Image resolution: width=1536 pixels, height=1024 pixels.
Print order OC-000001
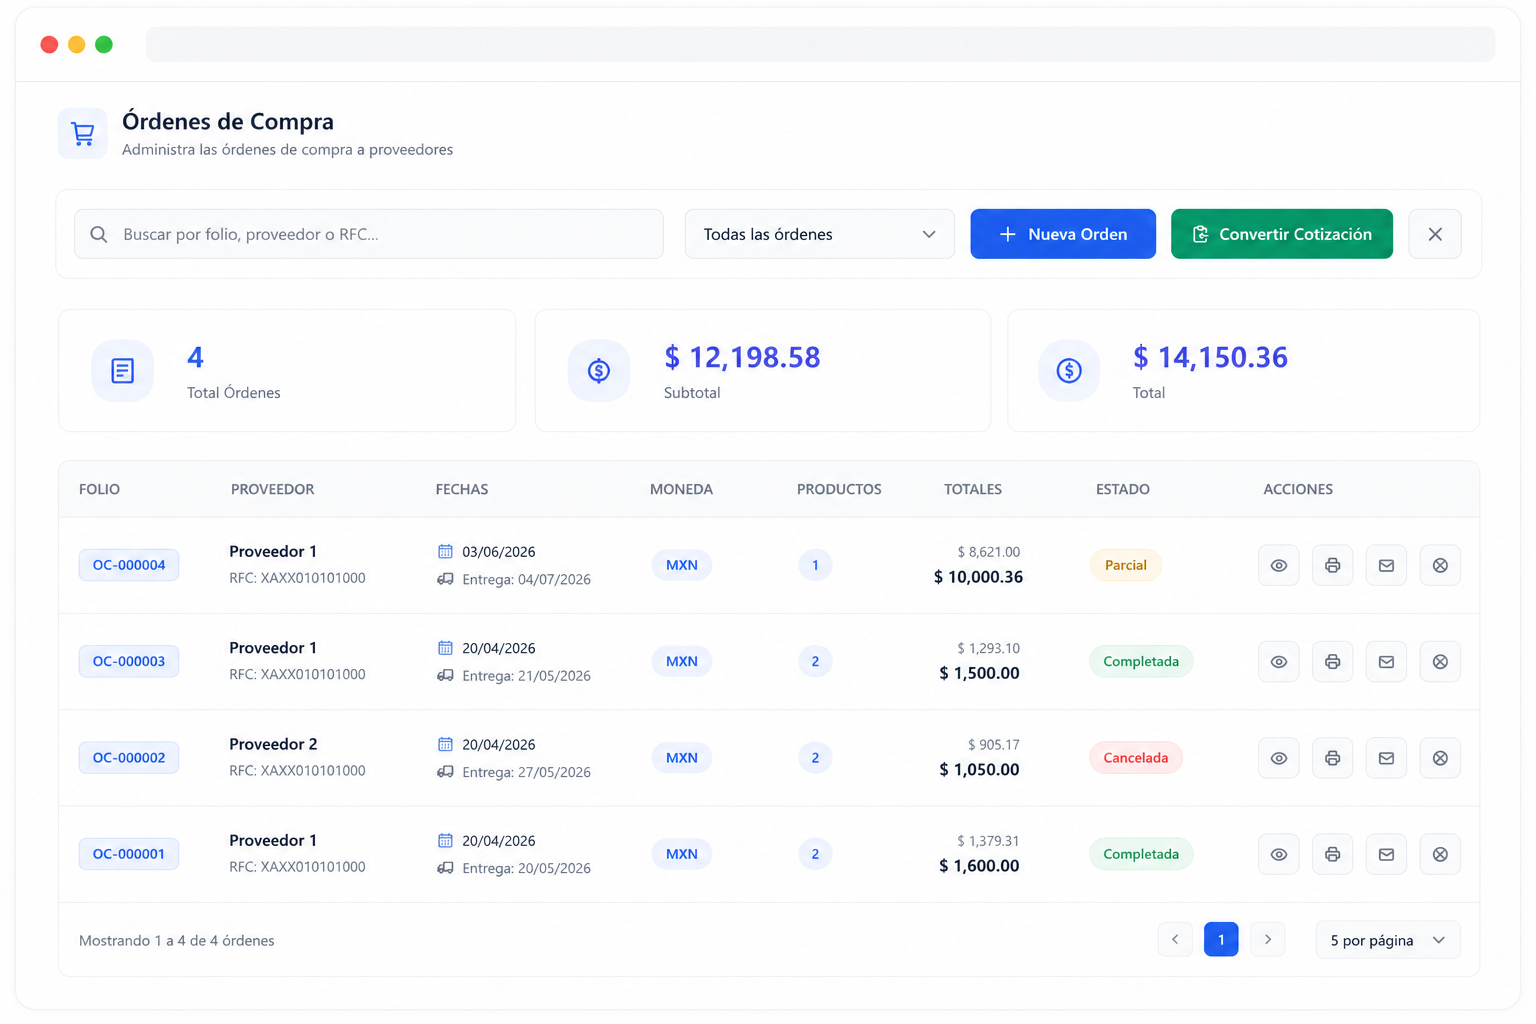1332,854
